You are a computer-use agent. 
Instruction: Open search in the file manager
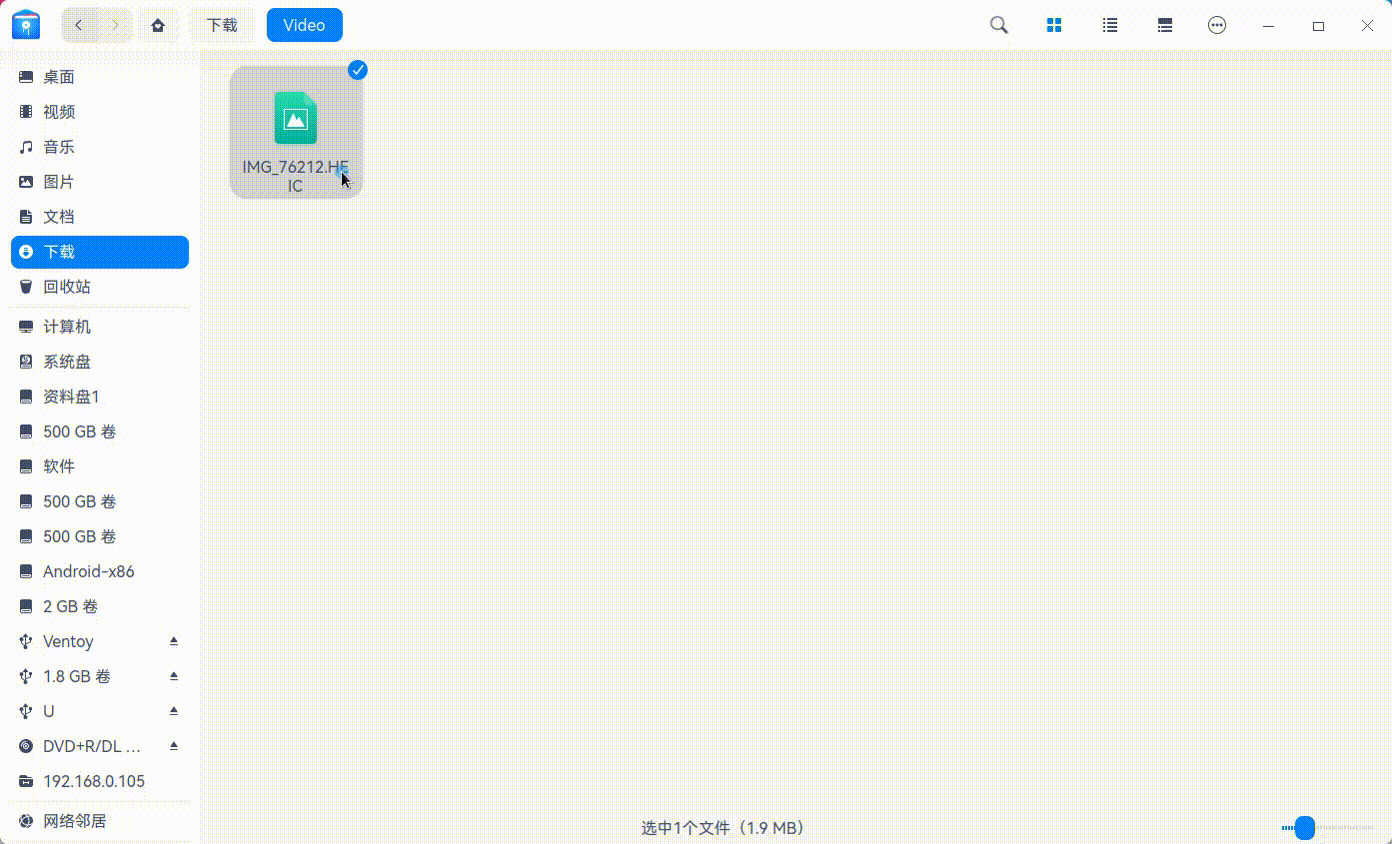pos(997,25)
